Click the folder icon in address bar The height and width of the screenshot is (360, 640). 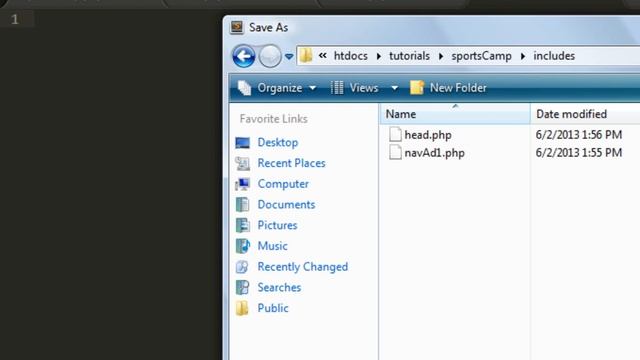coord(306,56)
